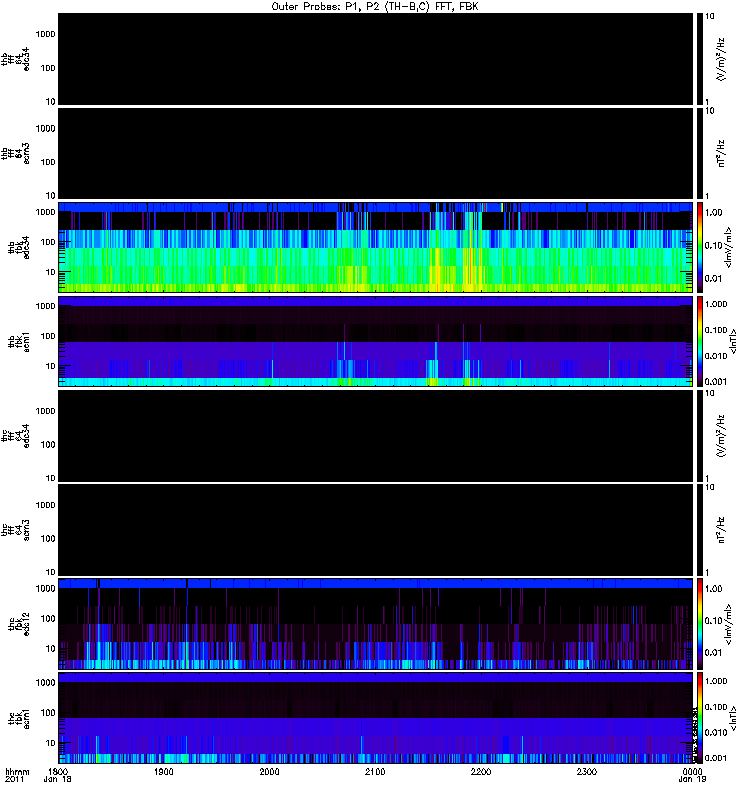Click the 2100 time axis label
750x800 pixels.
[x=375, y=771]
